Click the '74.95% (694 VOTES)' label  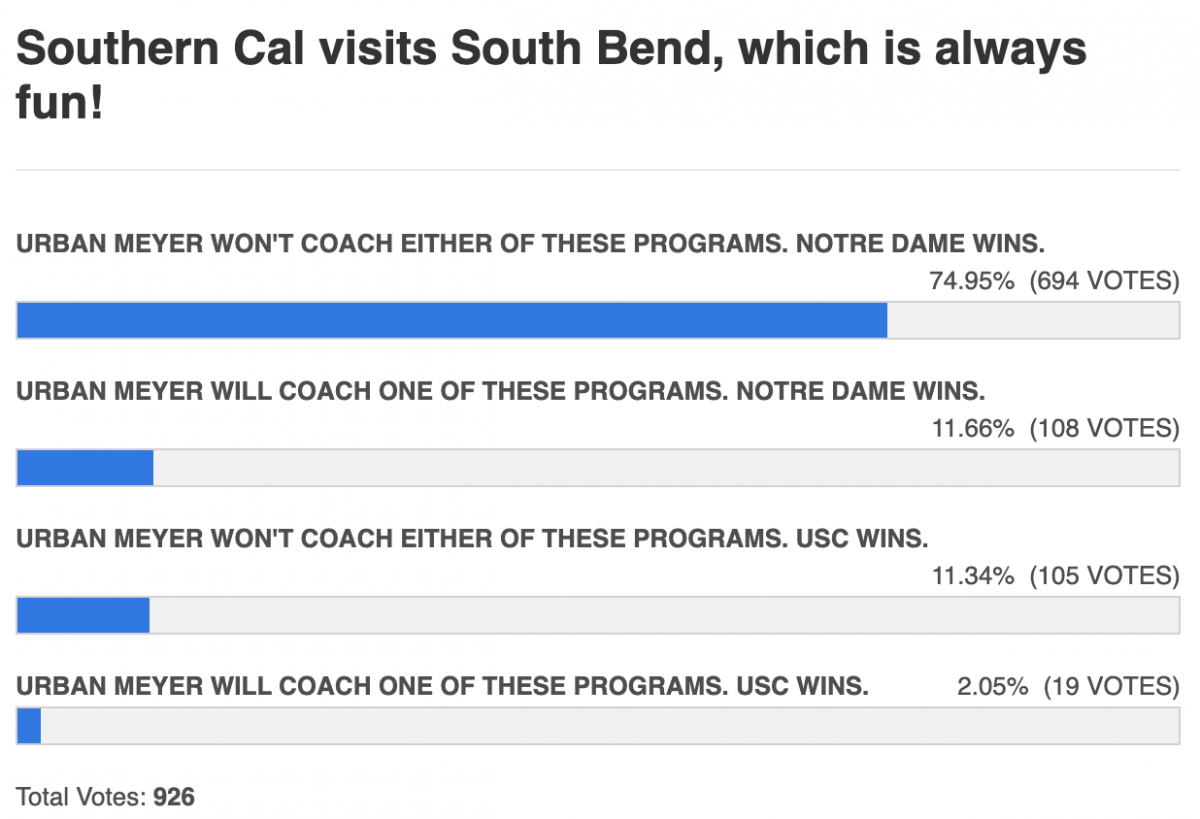tap(1054, 281)
